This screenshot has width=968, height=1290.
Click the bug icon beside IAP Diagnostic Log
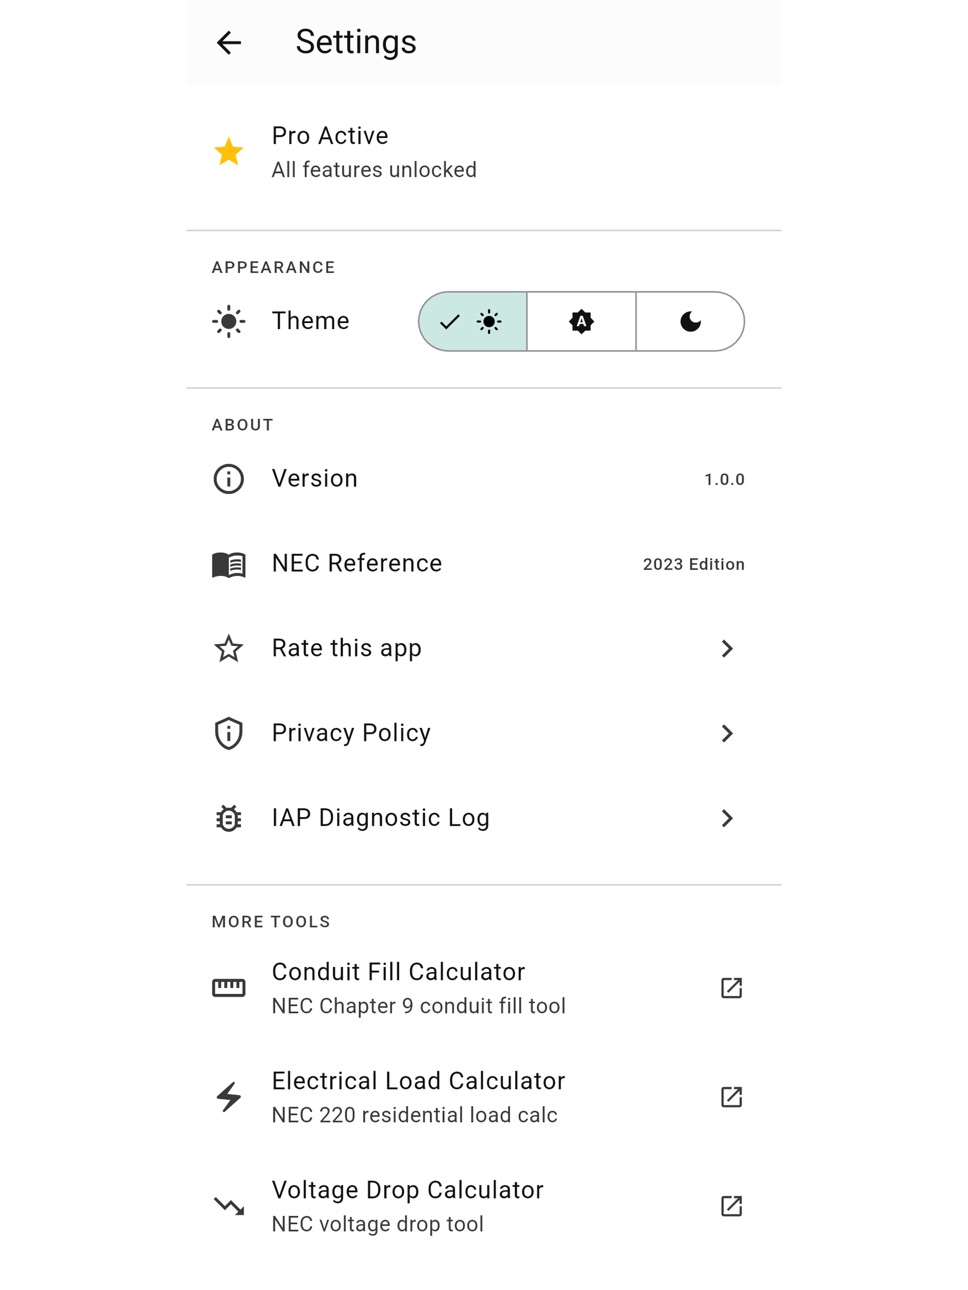coord(229,818)
